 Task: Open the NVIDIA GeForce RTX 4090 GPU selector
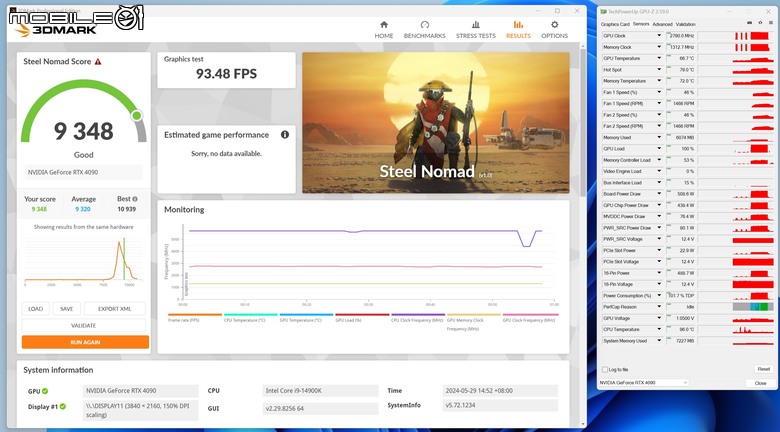tap(644, 383)
